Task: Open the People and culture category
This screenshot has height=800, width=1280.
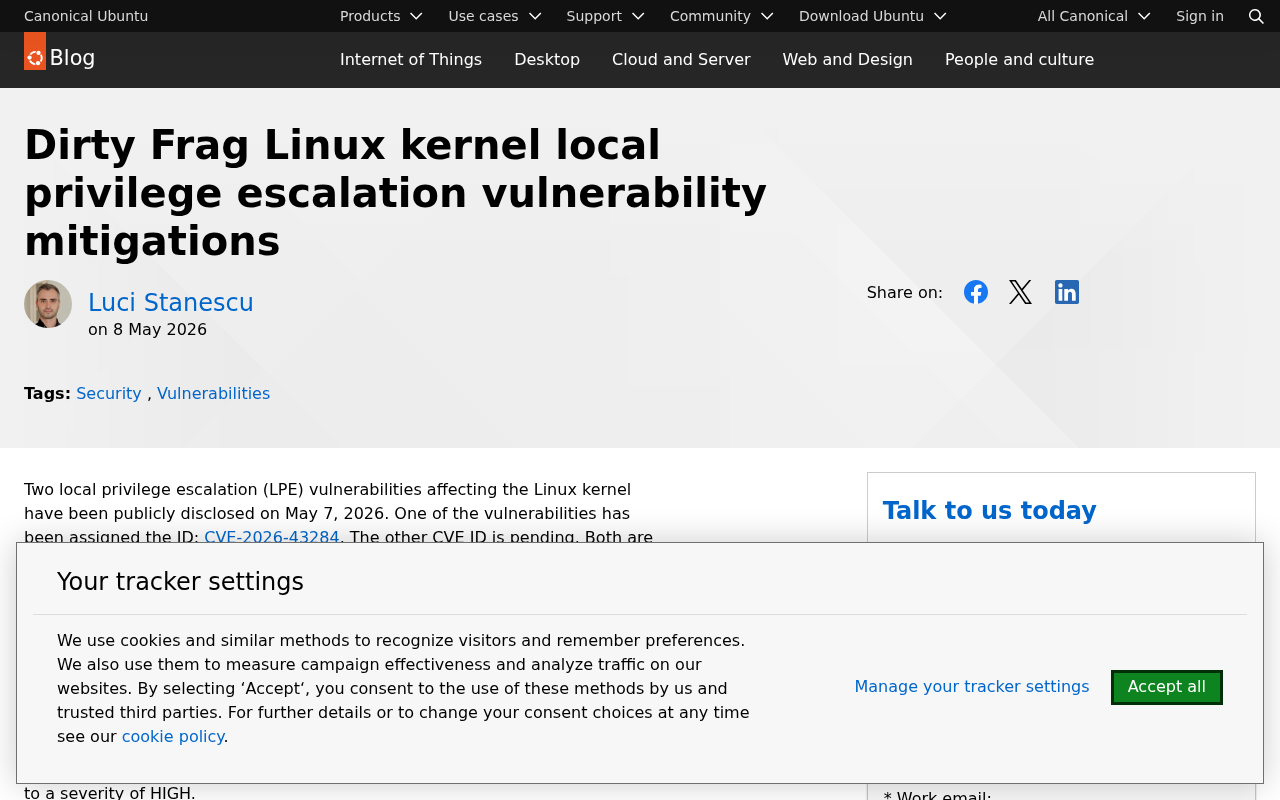Action: click(1019, 59)
